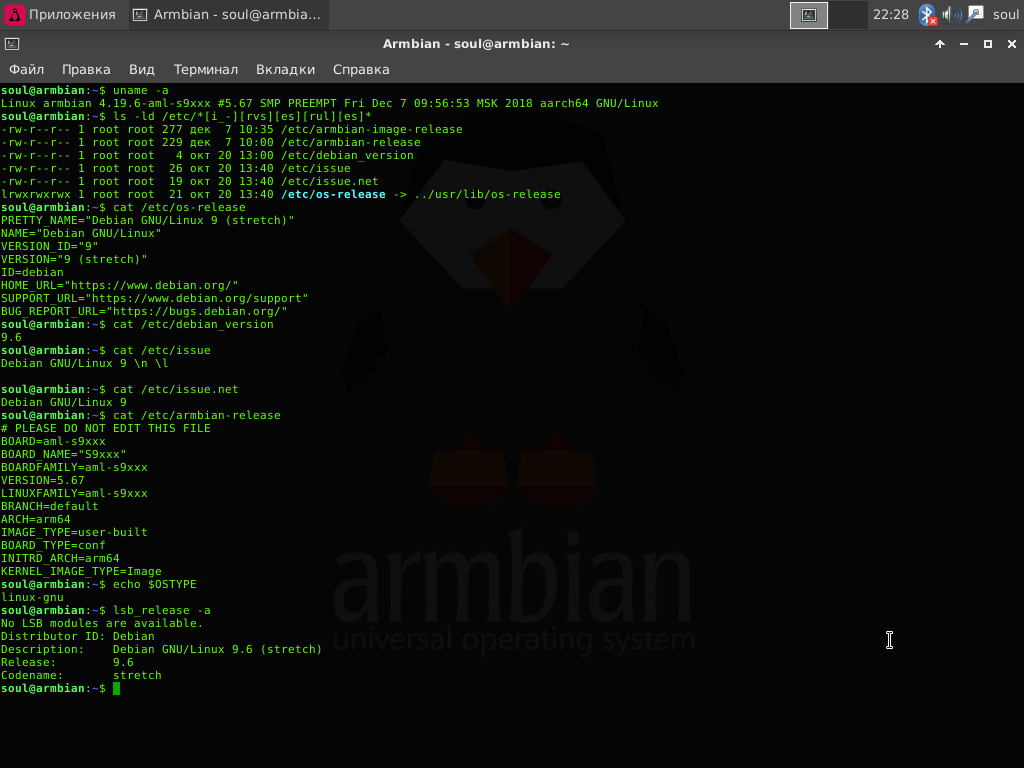Minimize the Armbian terminal window
Image resolution: width=1024 pixels, height=768 pixels.
click(964, 44)
